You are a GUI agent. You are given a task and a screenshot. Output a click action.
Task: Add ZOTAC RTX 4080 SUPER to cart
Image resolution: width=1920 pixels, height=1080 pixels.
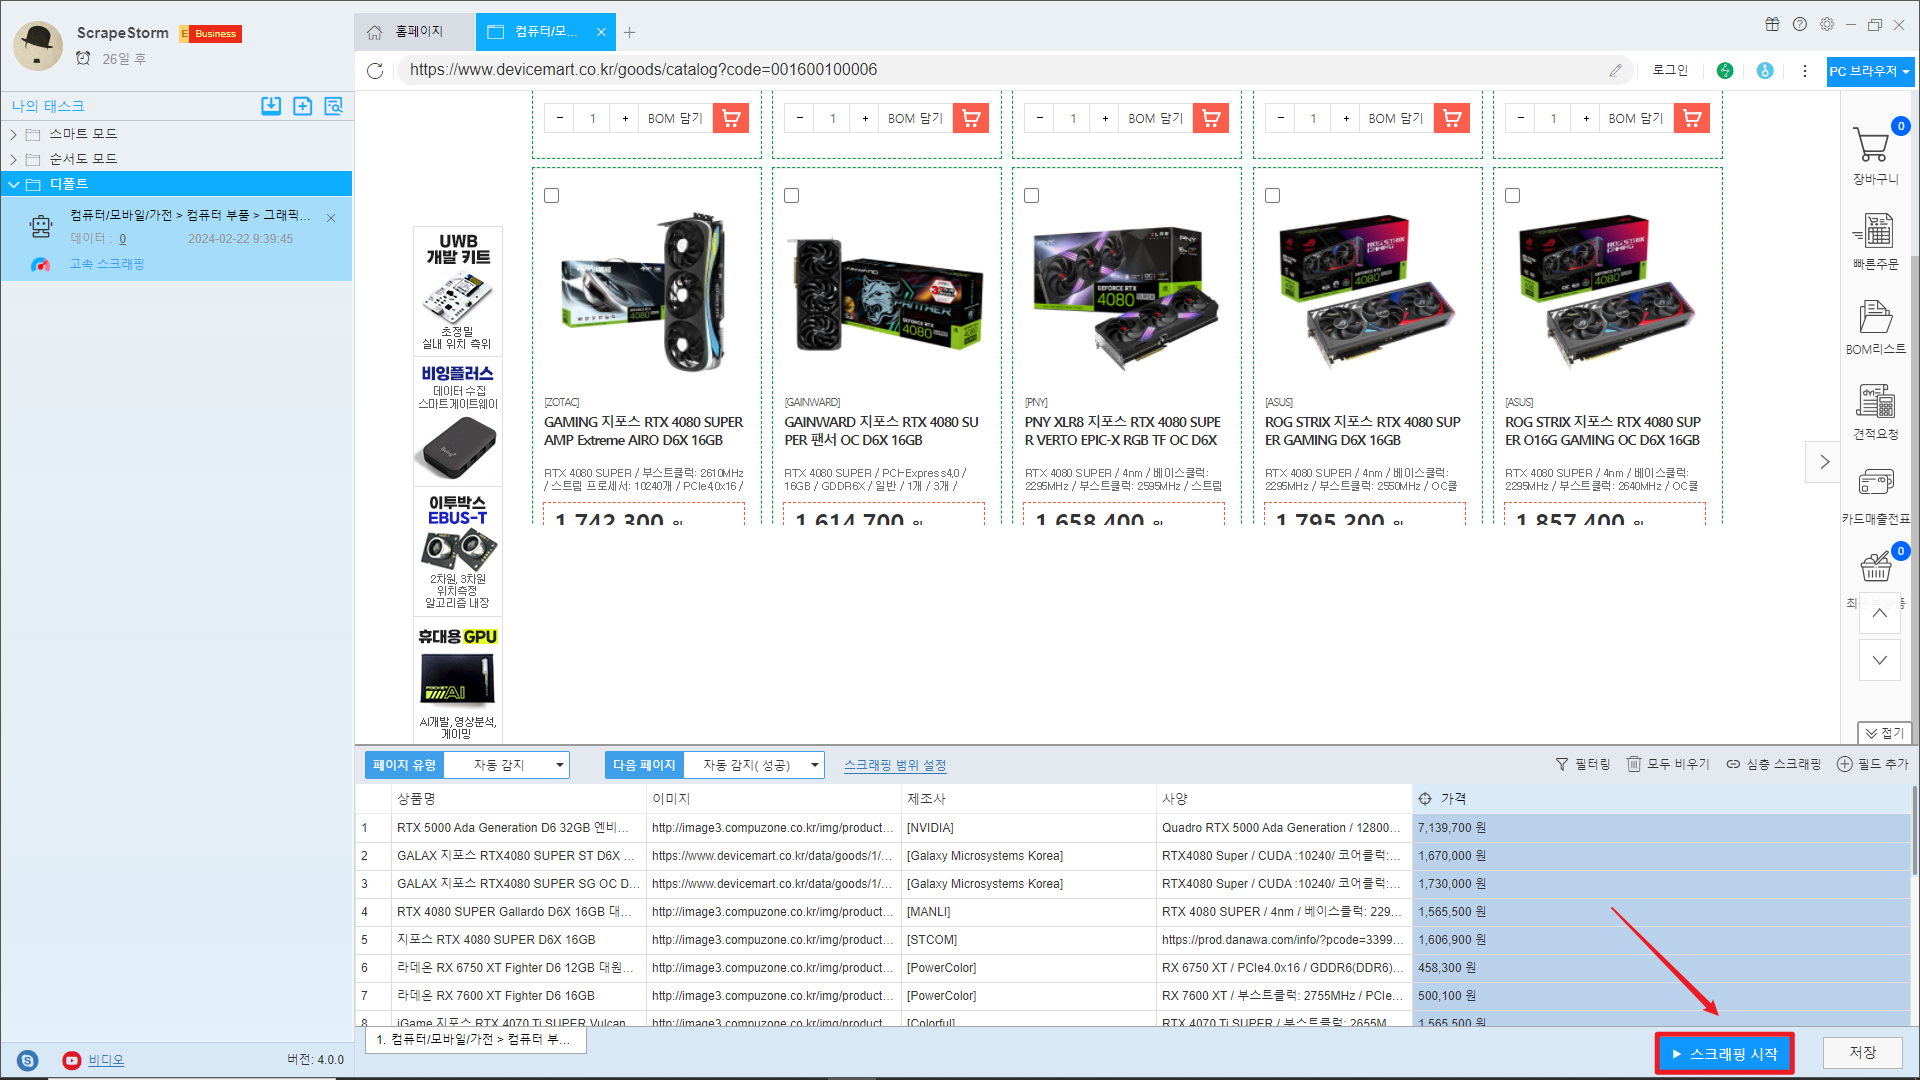tap(731, 118)
